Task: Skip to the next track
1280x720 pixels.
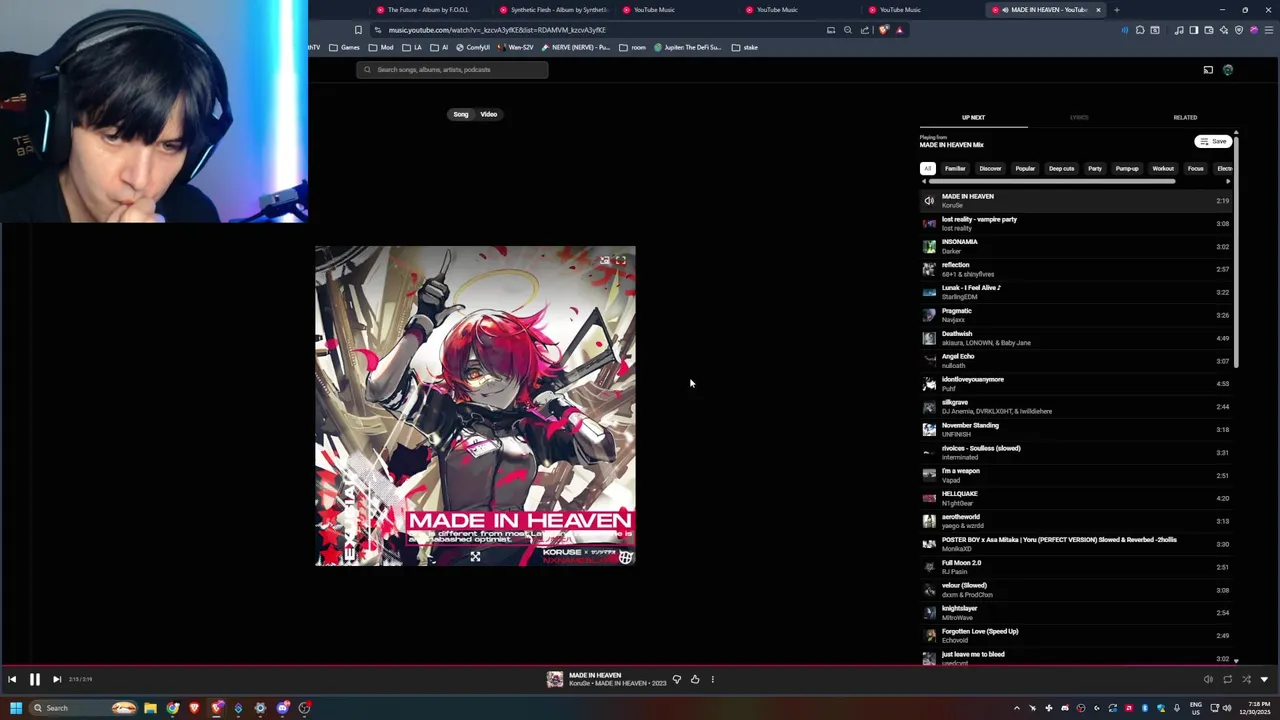Action: tap(57, 679)
